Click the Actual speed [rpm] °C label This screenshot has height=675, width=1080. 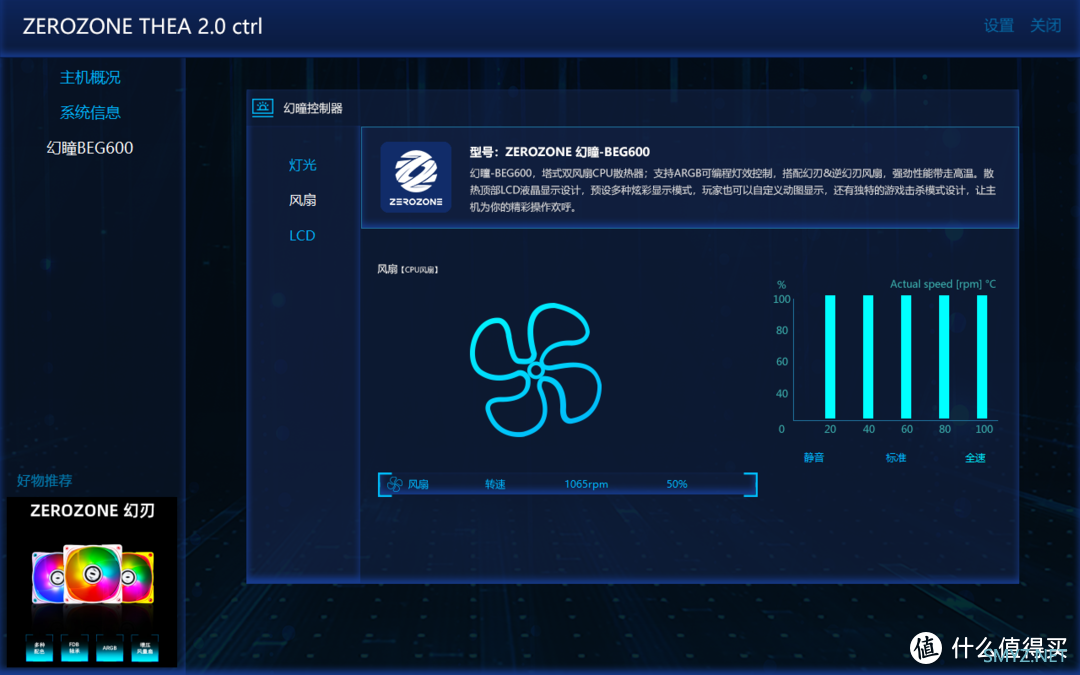tap(943, 284)
